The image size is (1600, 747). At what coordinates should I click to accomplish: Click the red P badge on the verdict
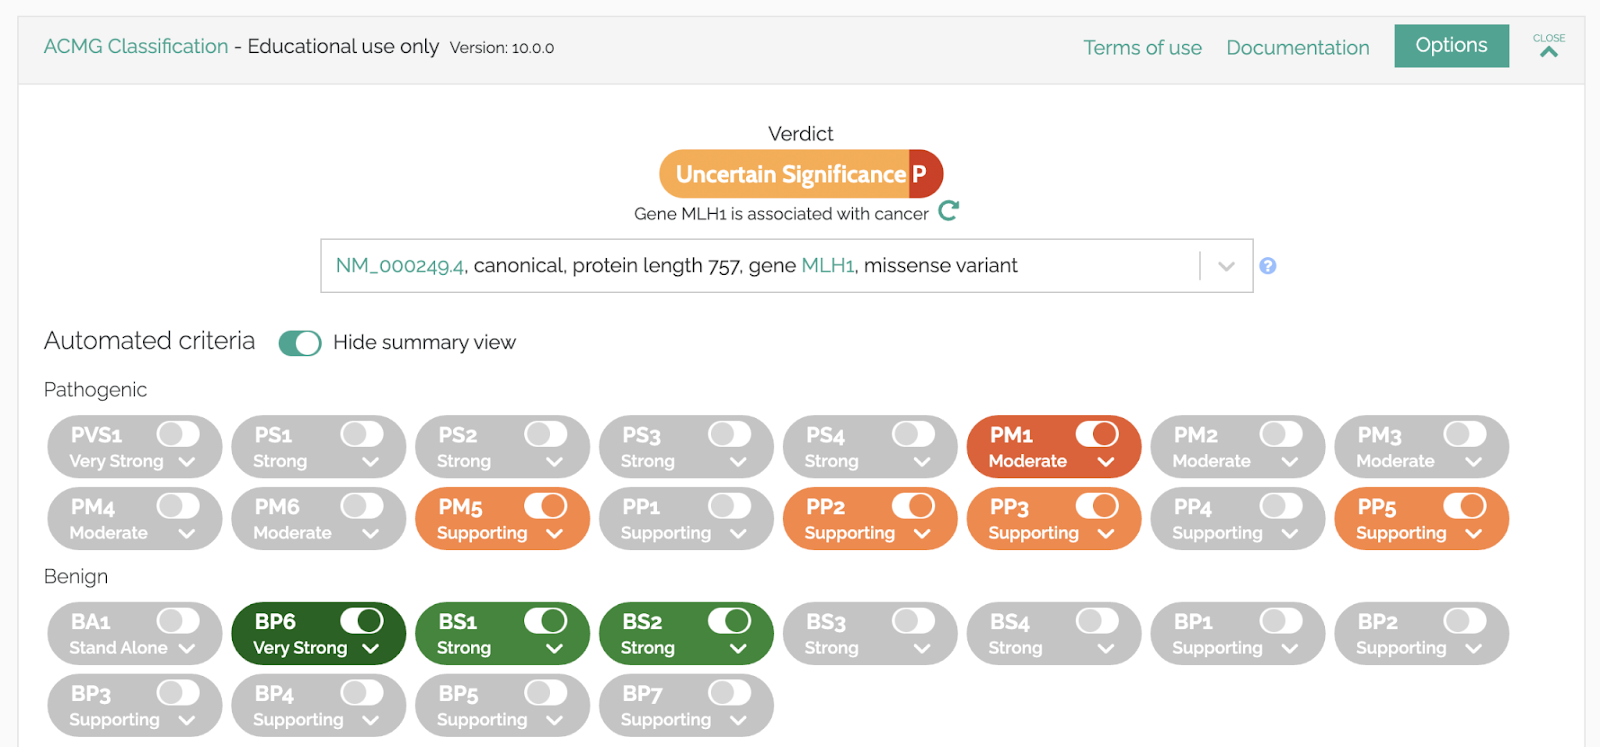pyautogui.click(x=922, y=174)
